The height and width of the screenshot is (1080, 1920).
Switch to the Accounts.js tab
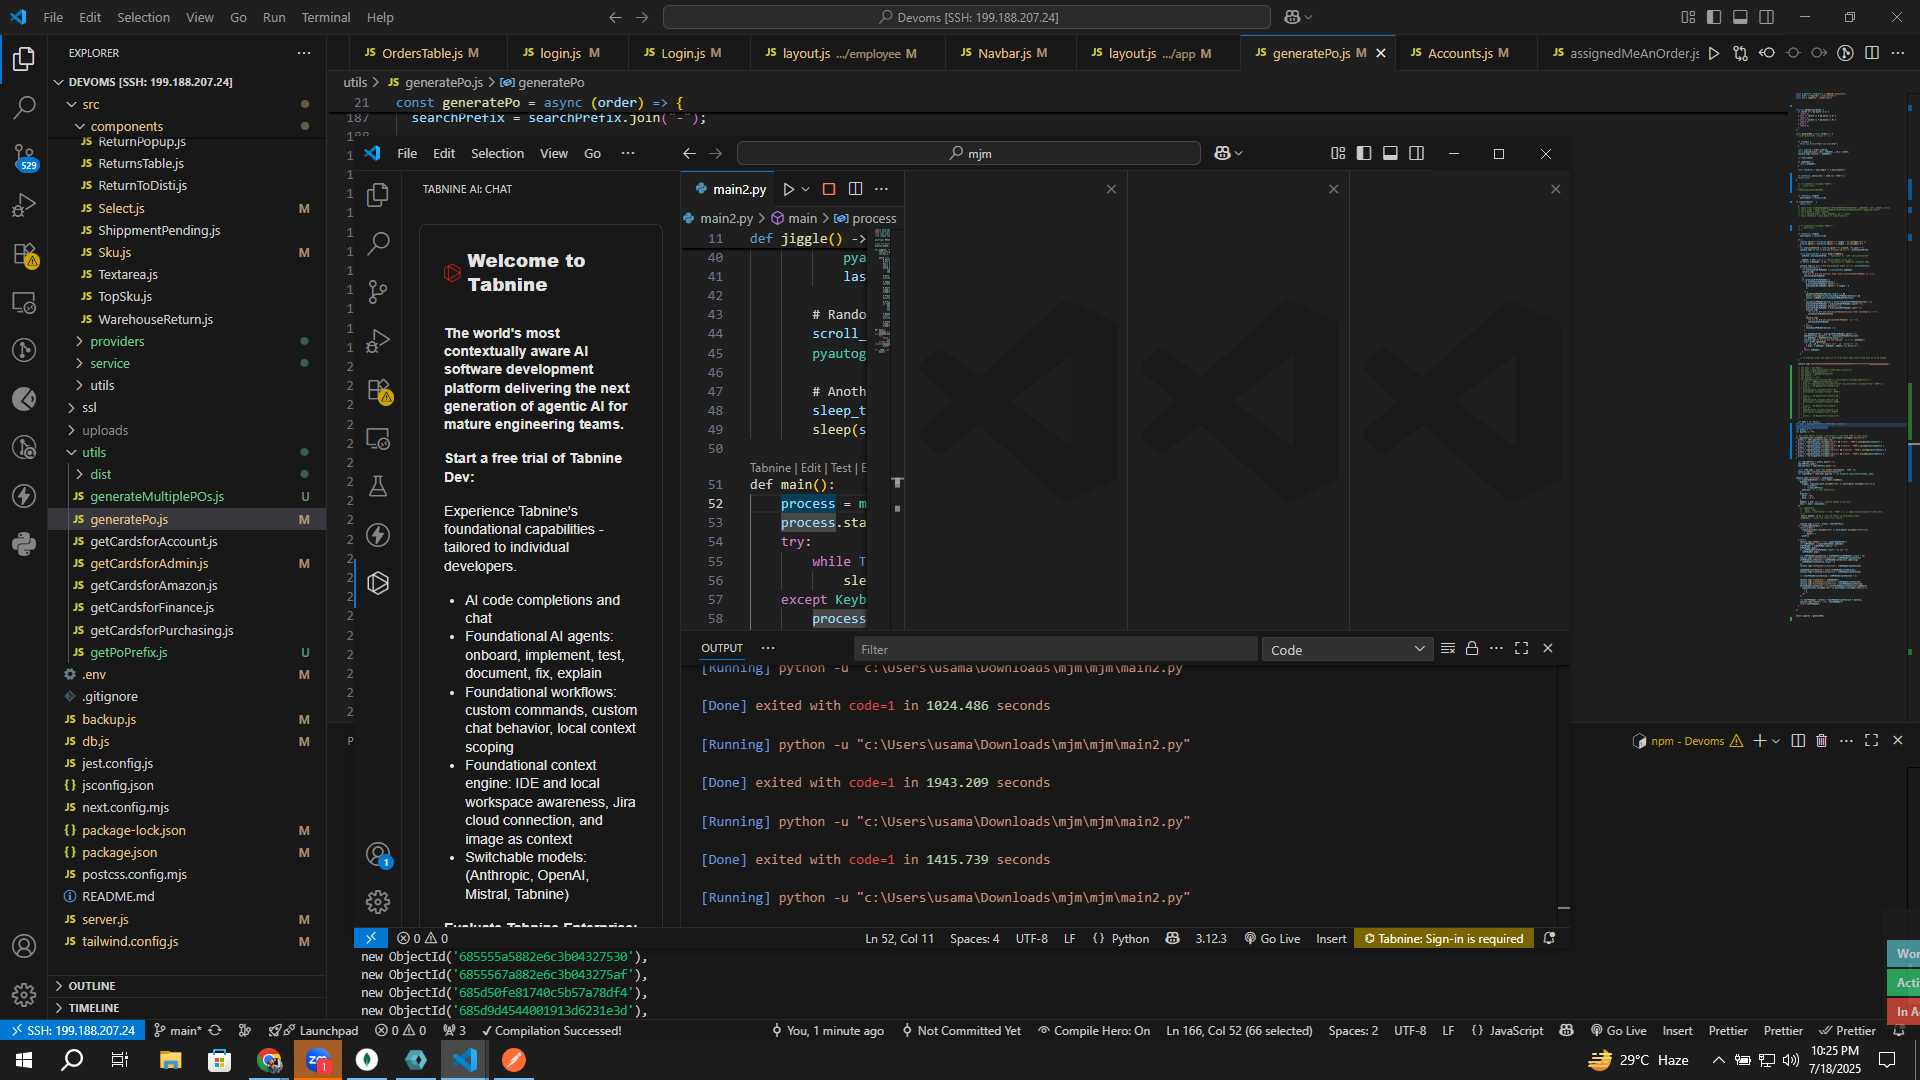[x=1468, y=53]
